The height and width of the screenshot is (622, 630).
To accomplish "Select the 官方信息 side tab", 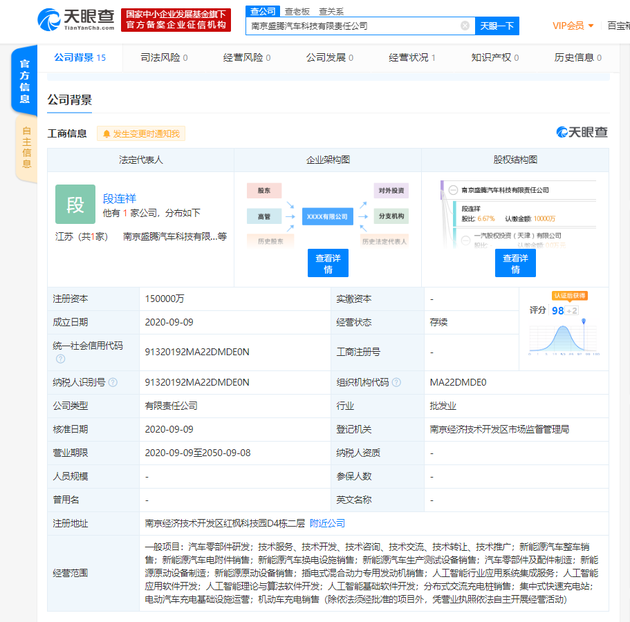I will [x=25, y=81].
